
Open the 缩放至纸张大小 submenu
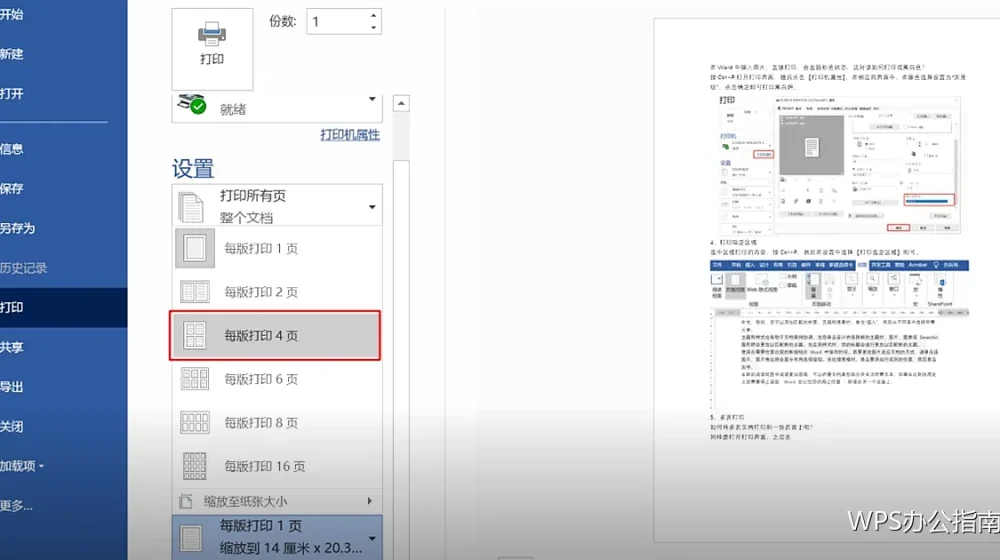coord(277,501)
